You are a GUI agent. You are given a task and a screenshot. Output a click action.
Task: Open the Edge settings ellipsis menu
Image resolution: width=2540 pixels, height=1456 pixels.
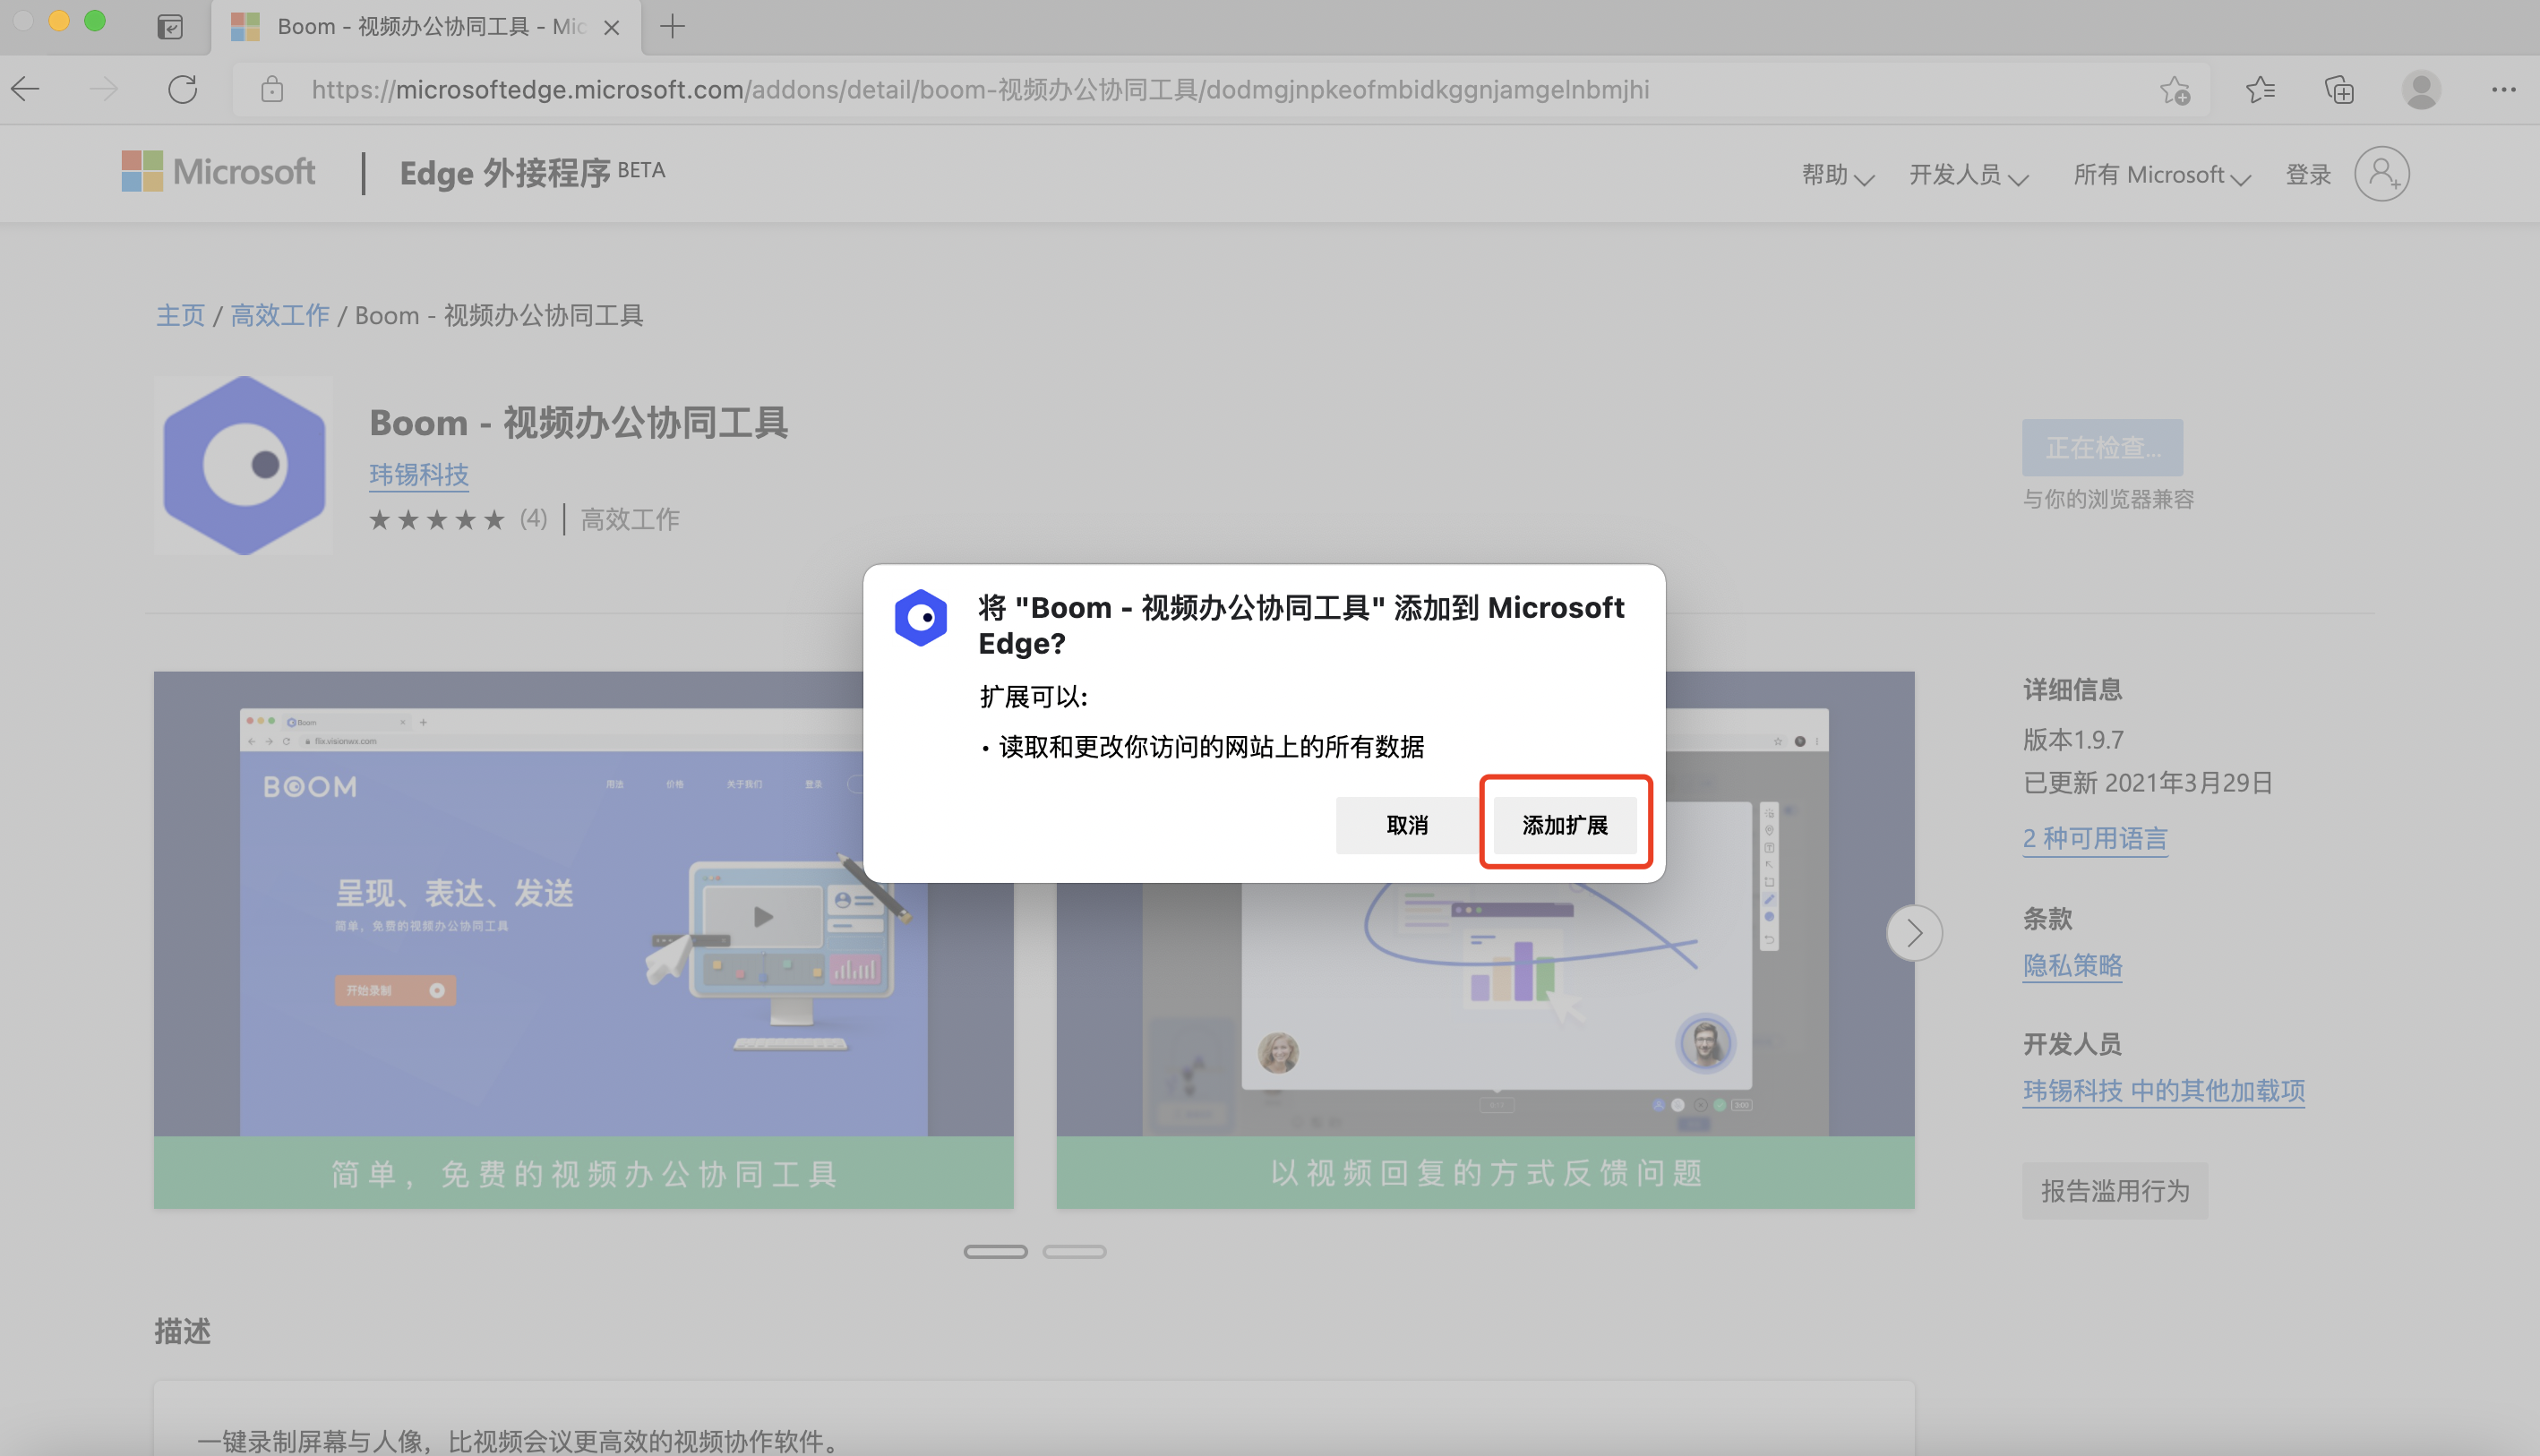(x=2503, y=90)
